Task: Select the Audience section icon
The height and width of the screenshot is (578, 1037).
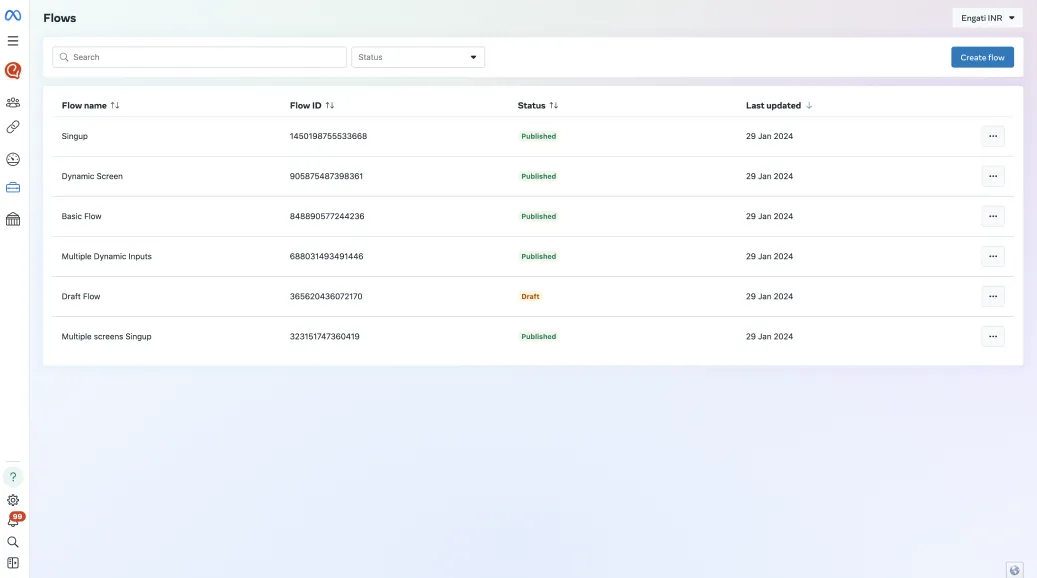Action: pos(12,101)
